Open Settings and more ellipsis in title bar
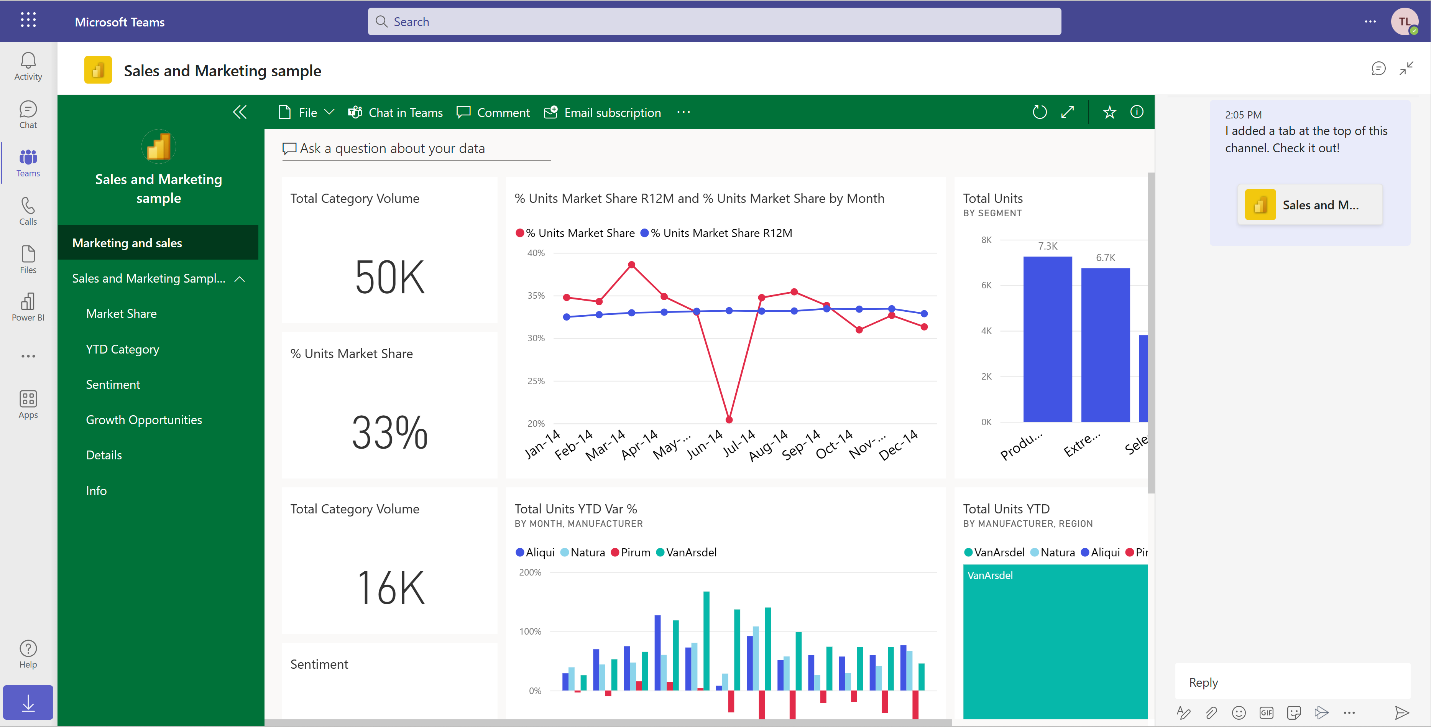Screen dimensions: 1431x727 click(1370, 21)
